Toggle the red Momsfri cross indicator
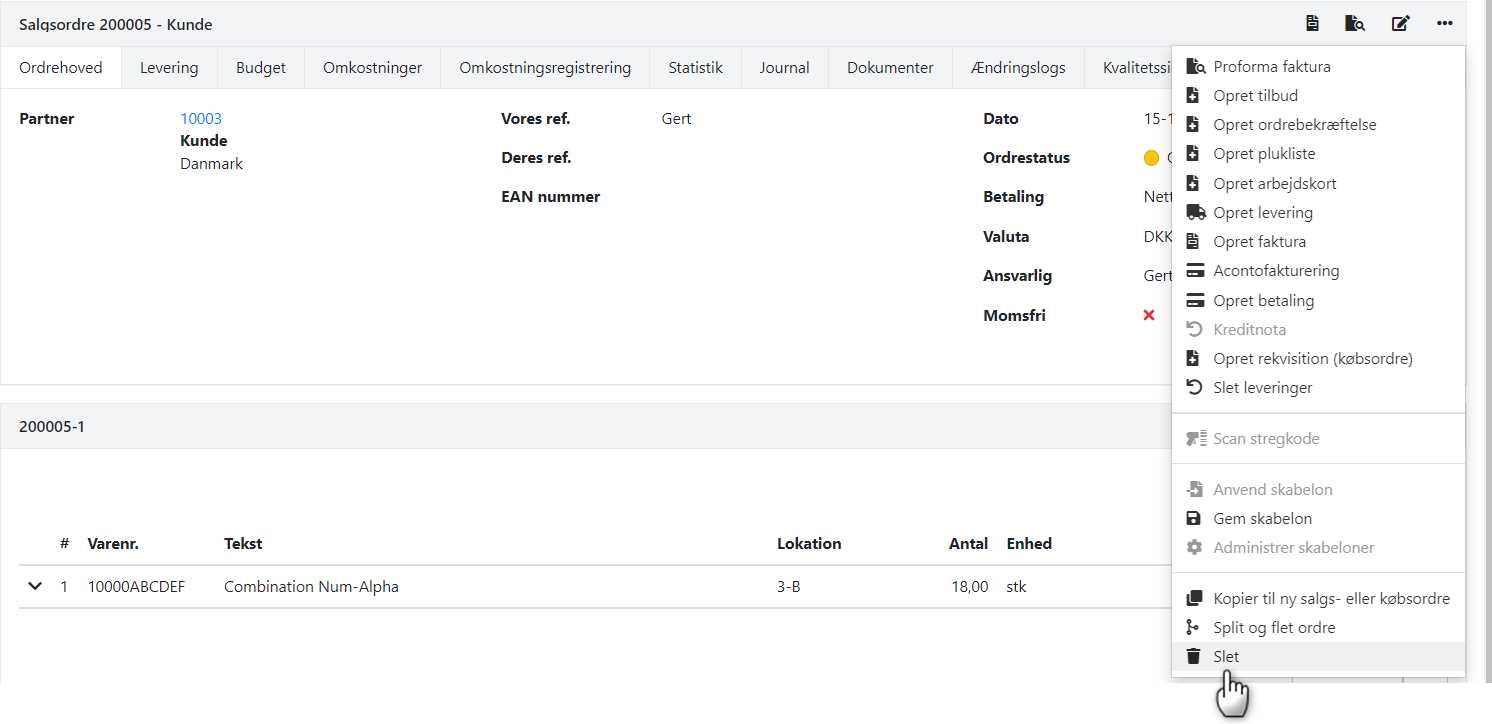The width and height of the screenshot is (1492, 724). pos(1149,315)
